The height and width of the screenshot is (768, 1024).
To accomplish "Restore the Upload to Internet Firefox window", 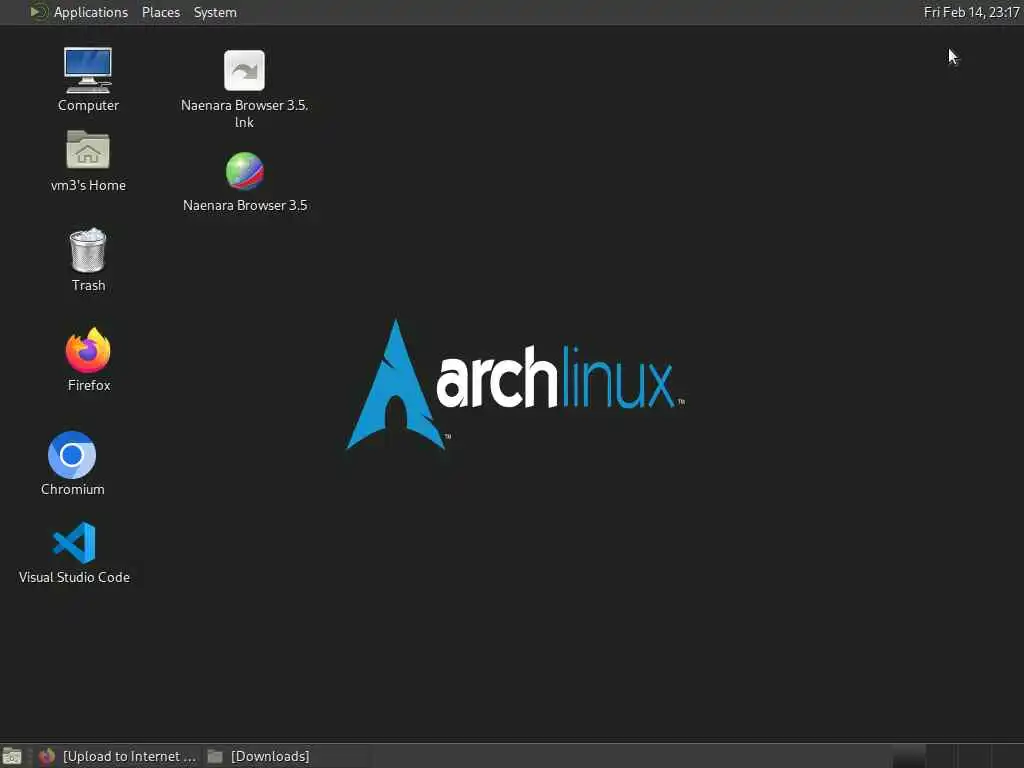I will [118, 756].
